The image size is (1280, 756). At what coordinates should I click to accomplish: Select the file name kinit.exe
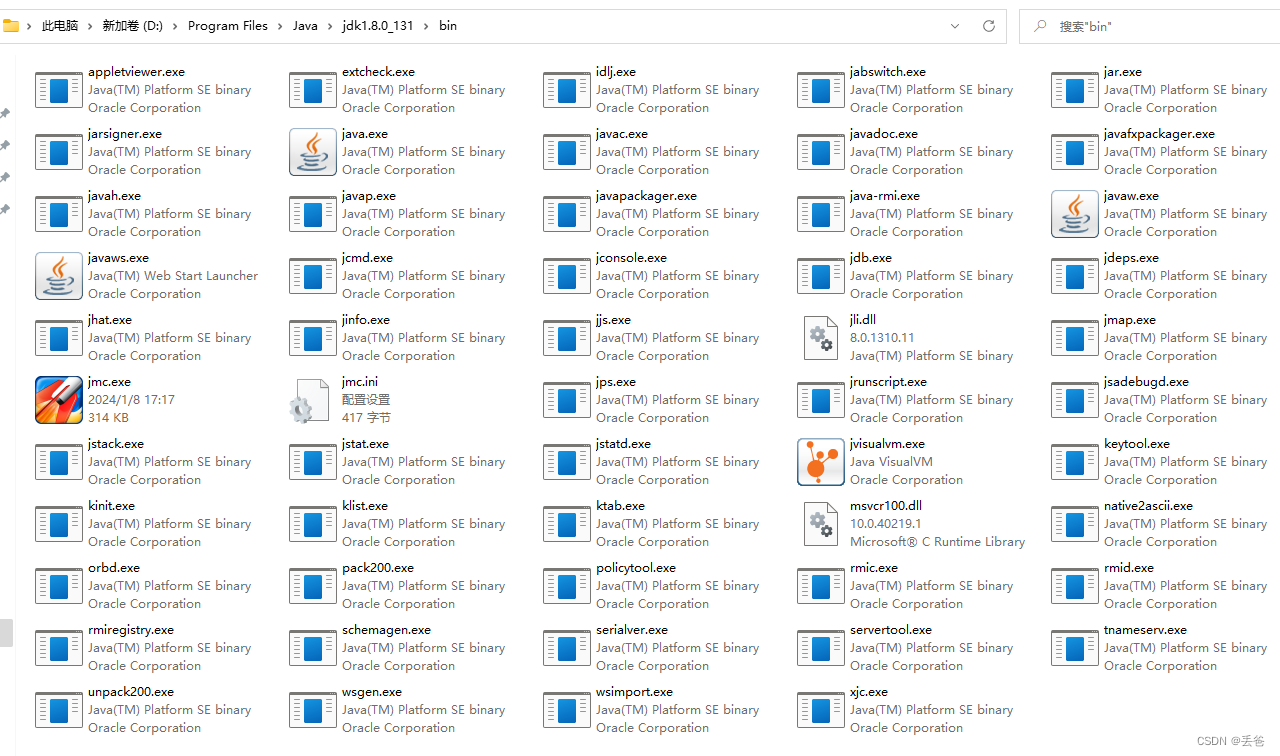(111, 506)
